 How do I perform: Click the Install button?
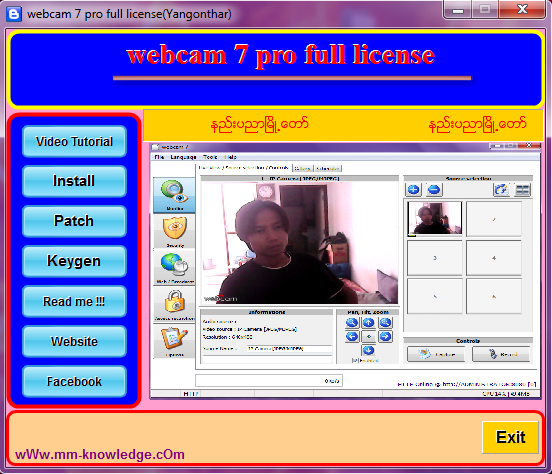tap(74, 181)
